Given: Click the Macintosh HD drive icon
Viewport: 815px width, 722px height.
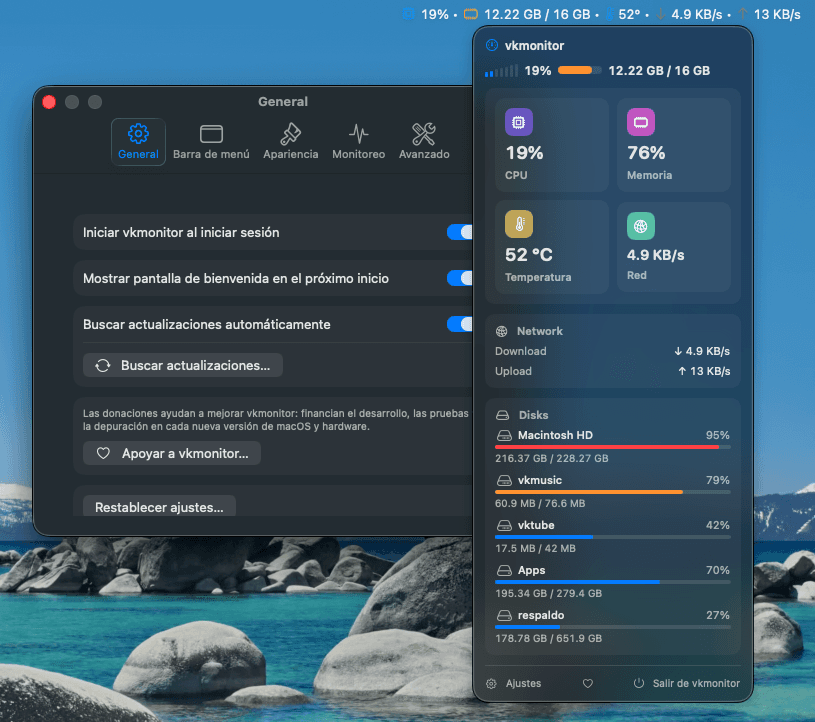Looking at the screenshot, I should click(504, 435).
